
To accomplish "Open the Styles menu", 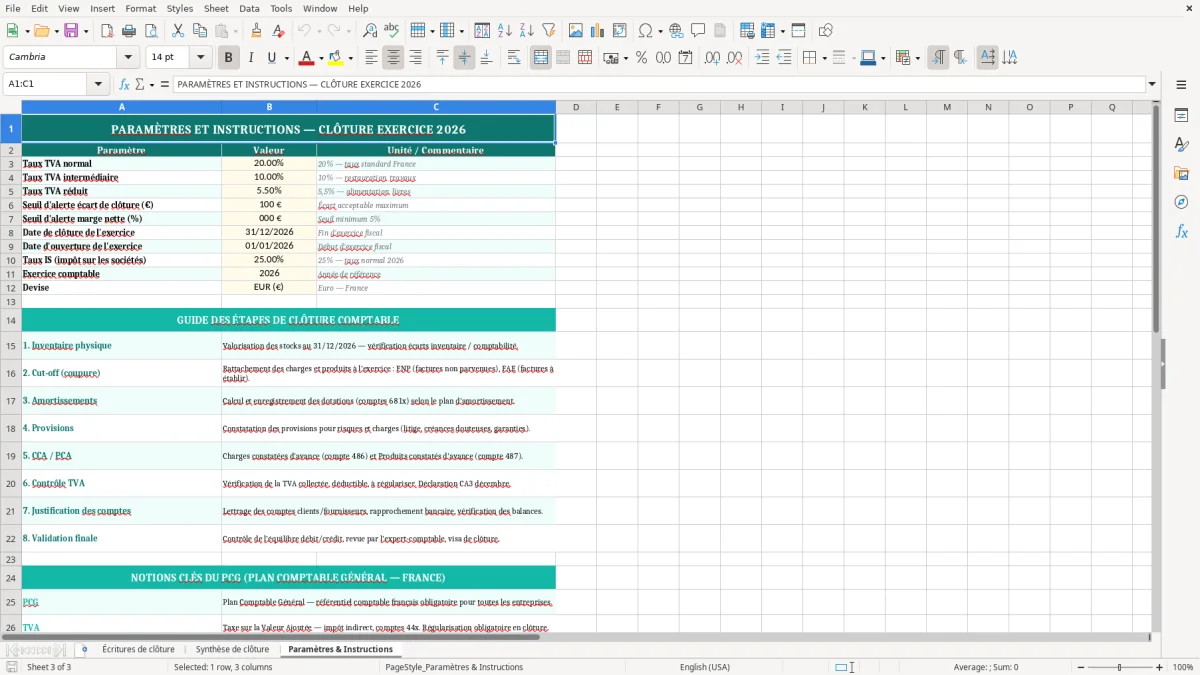I will [x=180, y=8].
